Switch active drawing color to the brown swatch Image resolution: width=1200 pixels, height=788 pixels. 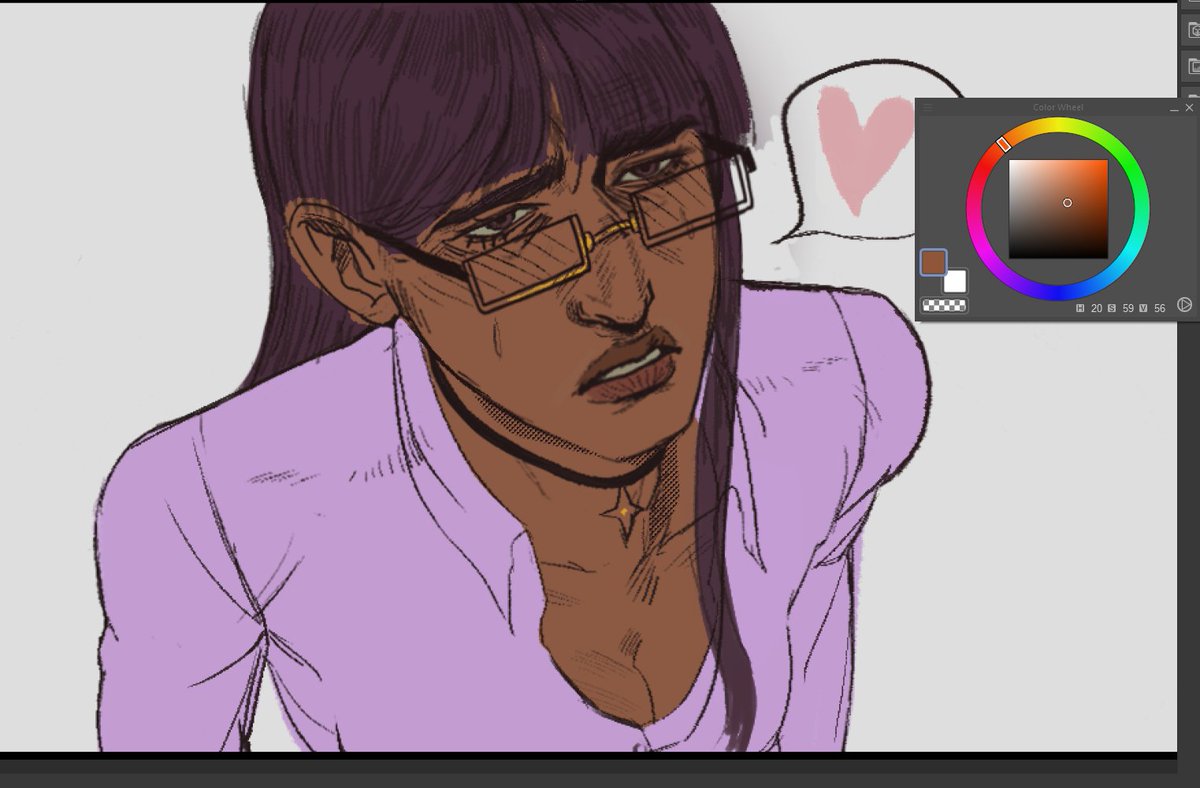pos(934,262)
